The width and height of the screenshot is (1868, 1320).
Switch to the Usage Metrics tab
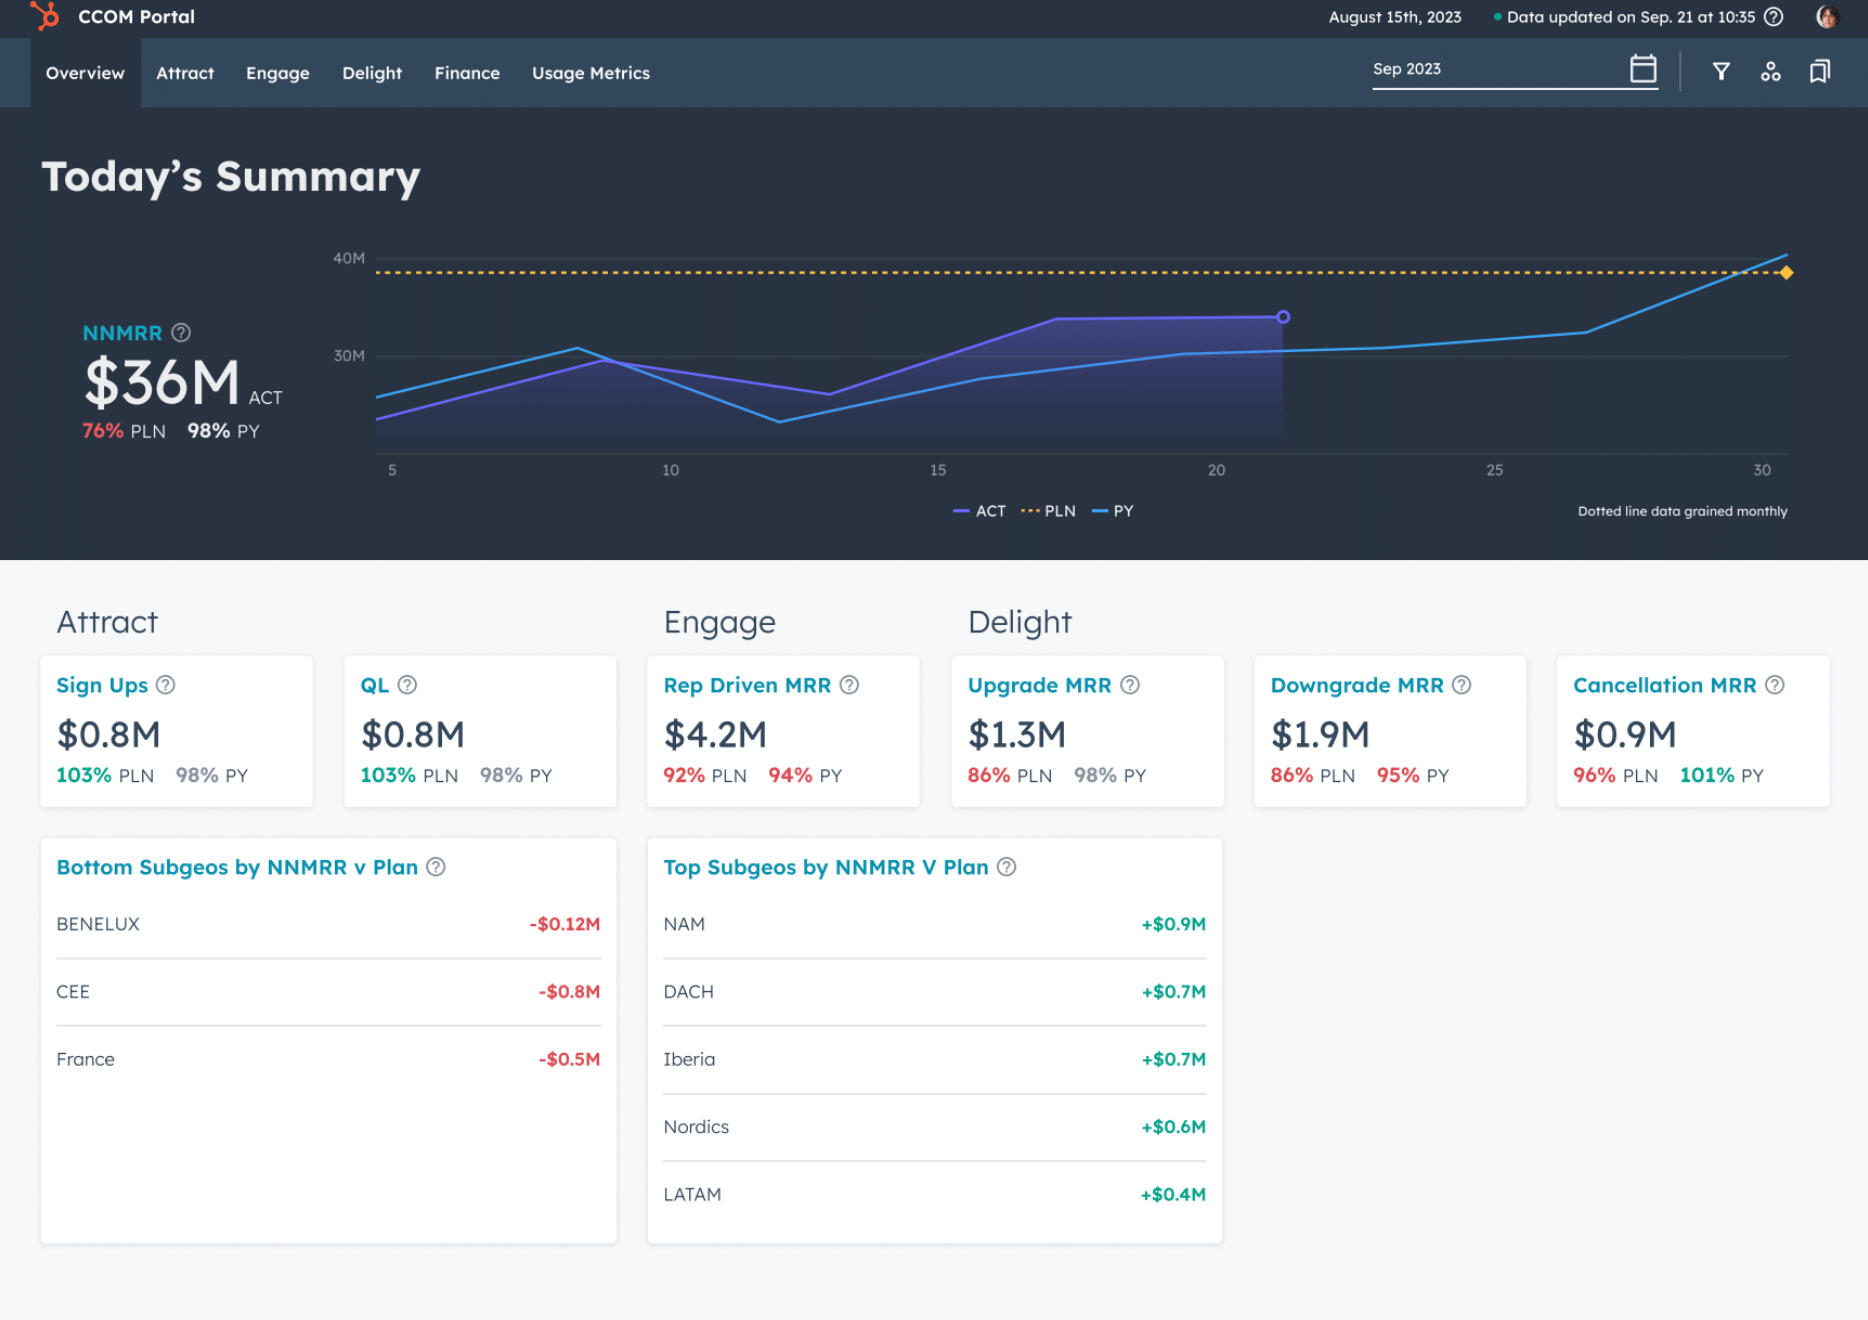tap(591, 72)
